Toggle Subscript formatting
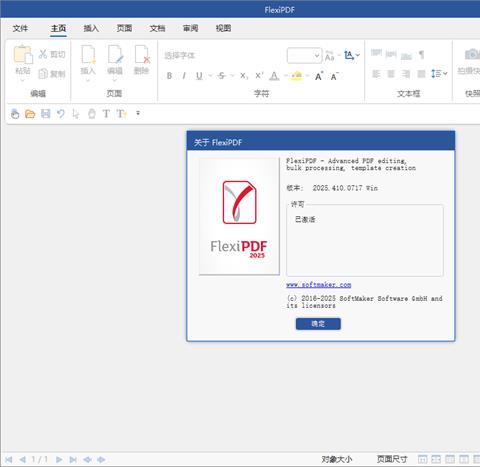 coord(244,76)
